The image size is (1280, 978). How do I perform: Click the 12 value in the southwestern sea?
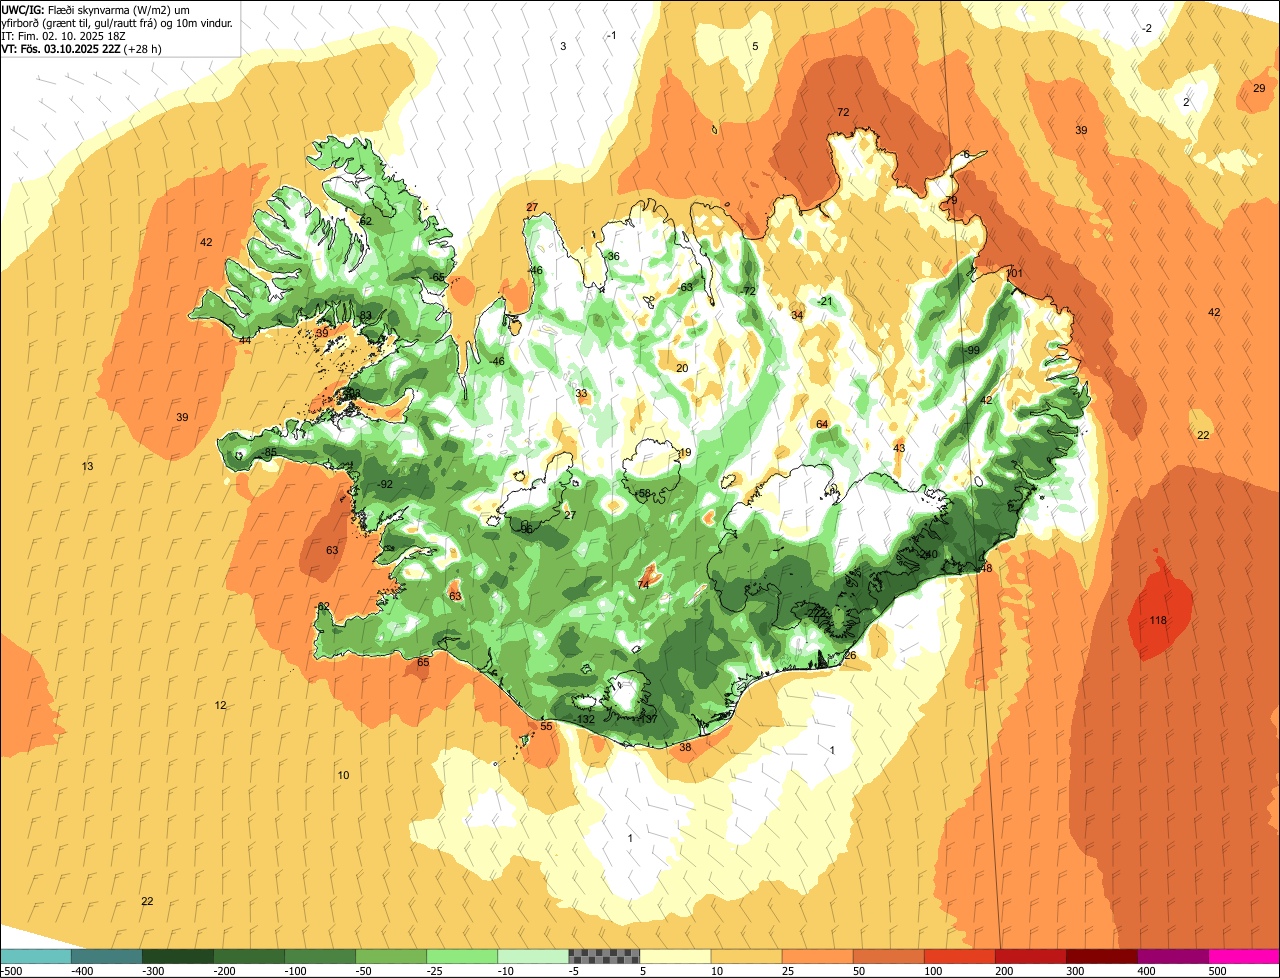click(220, 705)
